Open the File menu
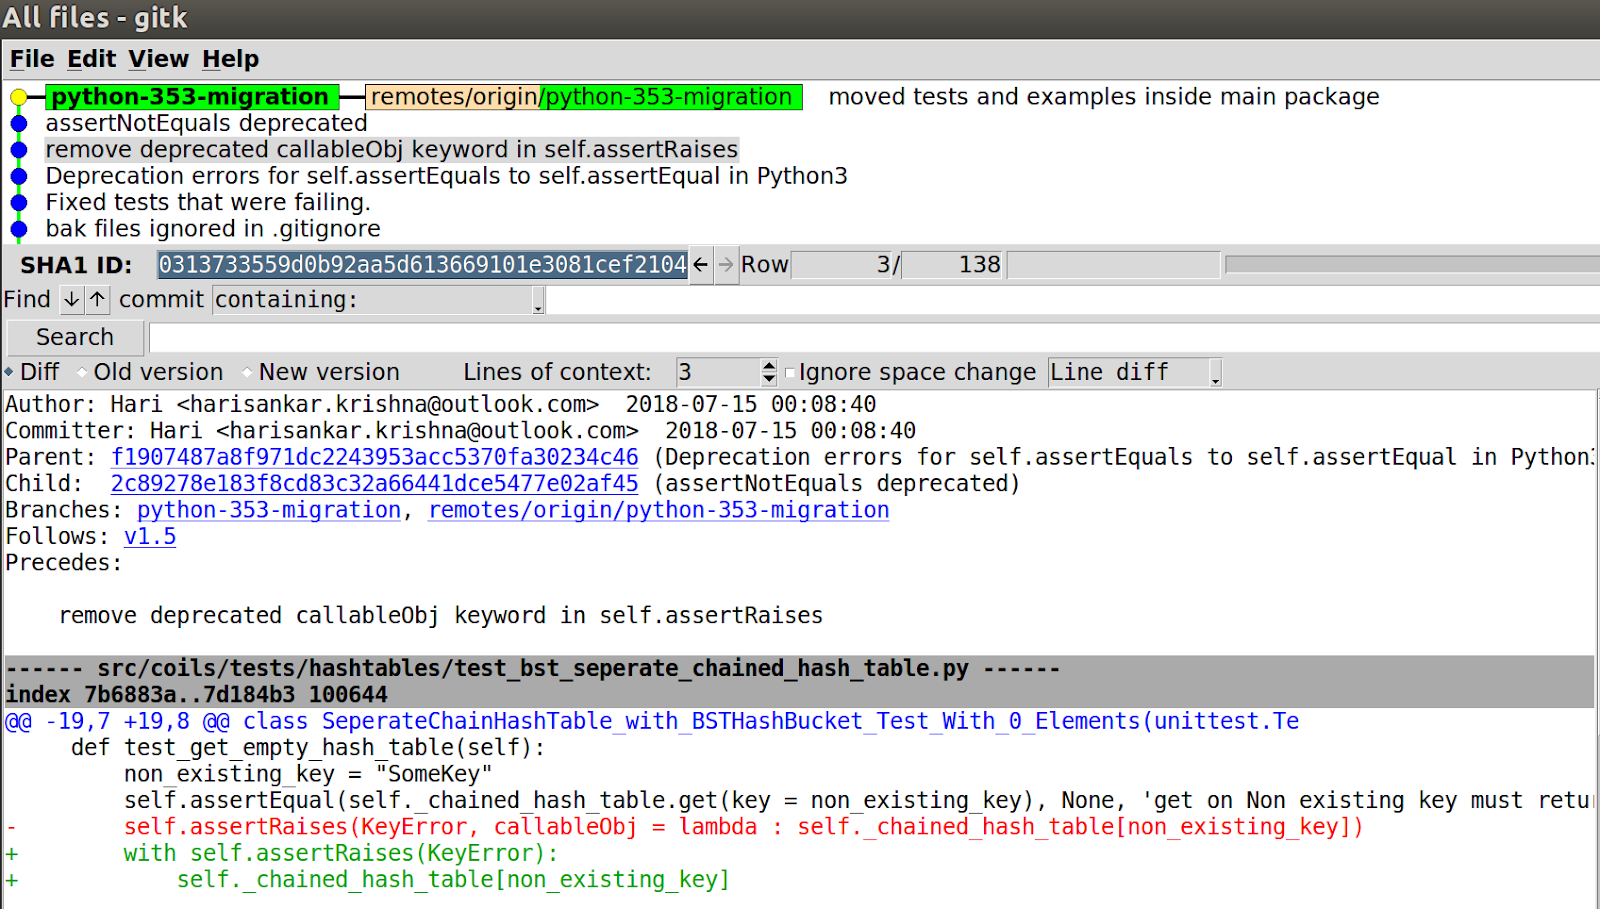Image resolution: width=1600 pixels, height=909 pixels. point(31,59)
